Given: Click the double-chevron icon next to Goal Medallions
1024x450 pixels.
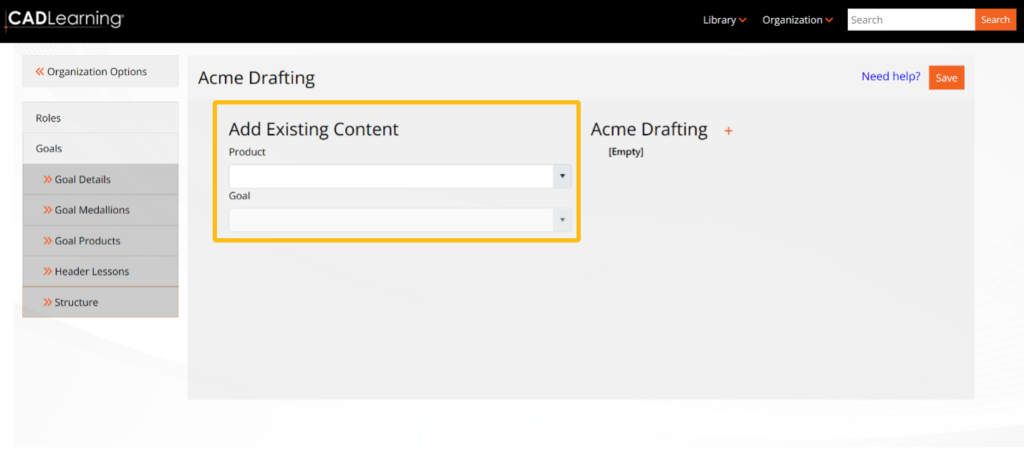Looking at the screenshot, I should pos(47,210).
